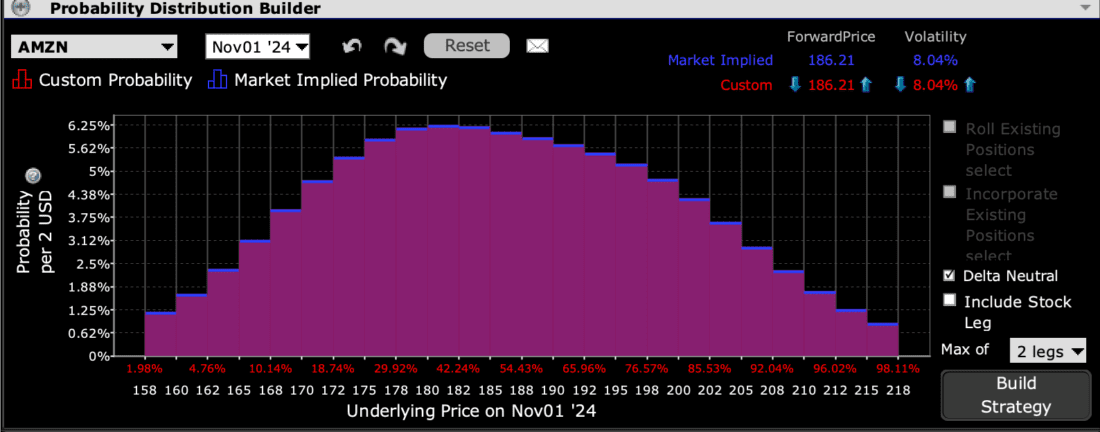
Task: Click the histogram bar above price 218
Action: pyautogui.click(x=883, y=339)
